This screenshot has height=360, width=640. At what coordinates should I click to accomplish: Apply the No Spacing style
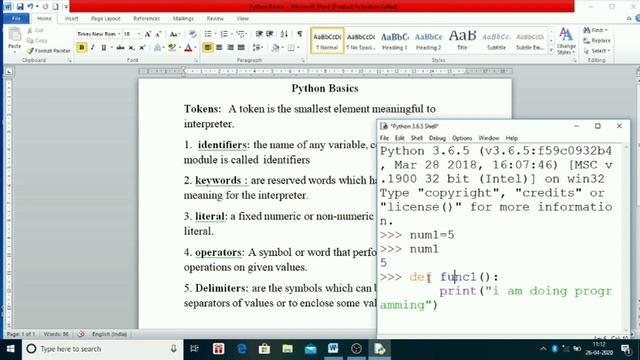click(361, 41)
